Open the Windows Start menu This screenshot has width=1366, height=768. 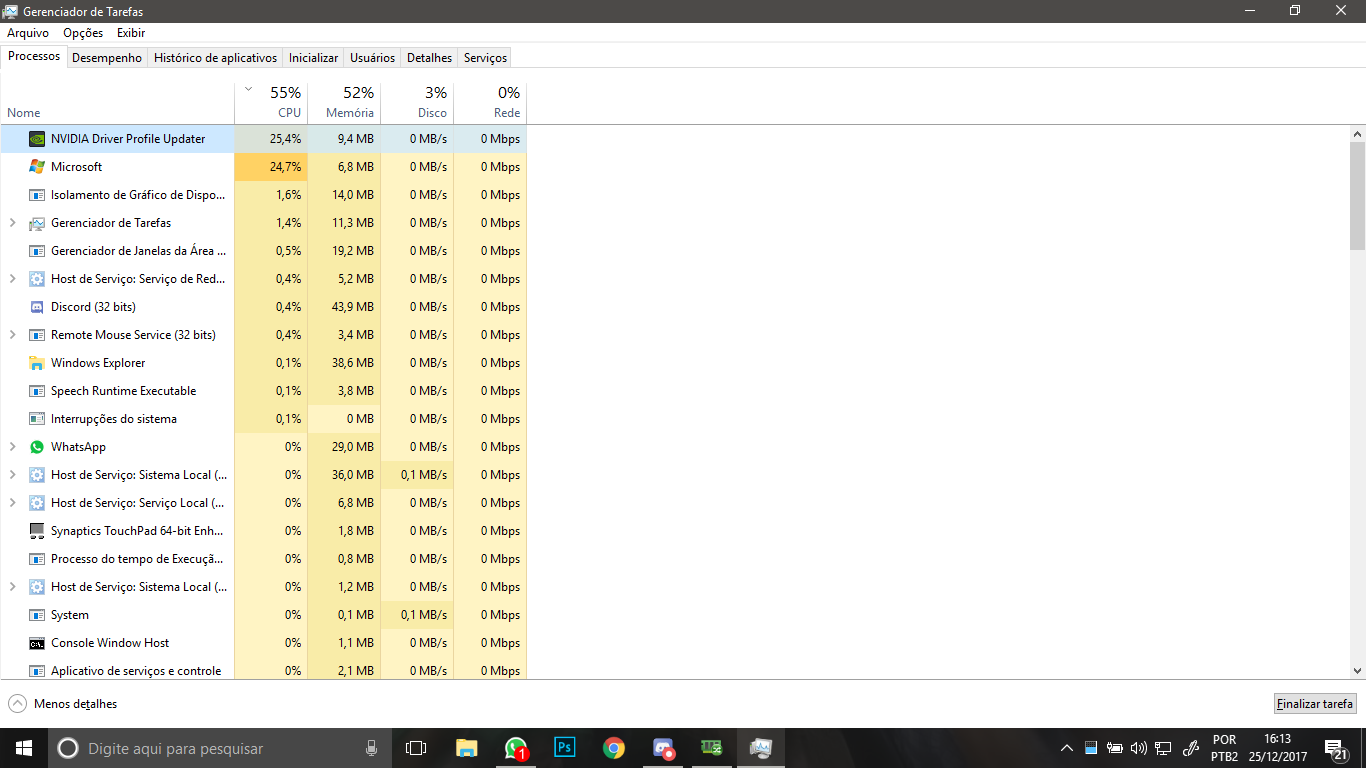click(x=24, y=748)
